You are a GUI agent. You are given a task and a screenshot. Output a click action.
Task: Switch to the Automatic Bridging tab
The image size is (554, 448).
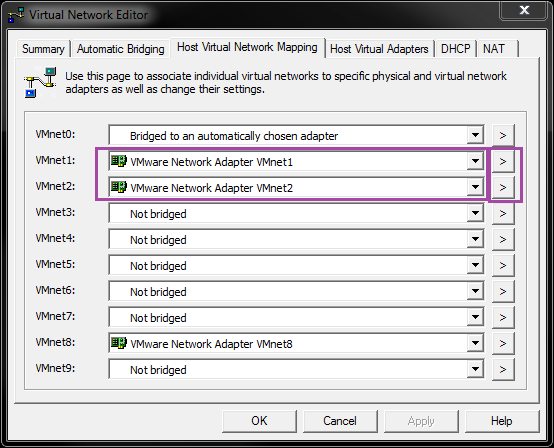pos(120,49)
